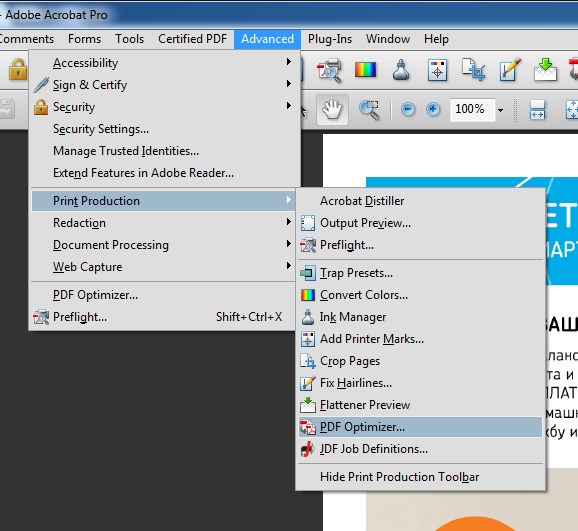578x531 pixels.
Task: Choose Add Printer Marks in submenu
Action: tap(420, 339)
